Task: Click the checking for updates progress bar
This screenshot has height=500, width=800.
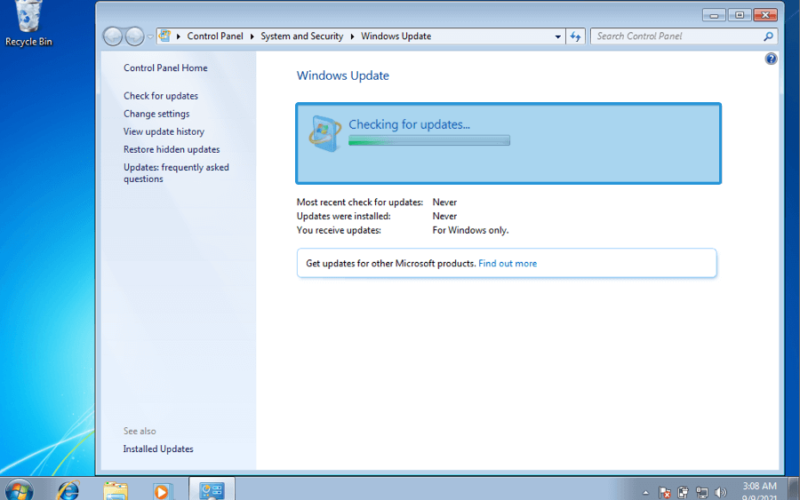Action: [429, 141]
